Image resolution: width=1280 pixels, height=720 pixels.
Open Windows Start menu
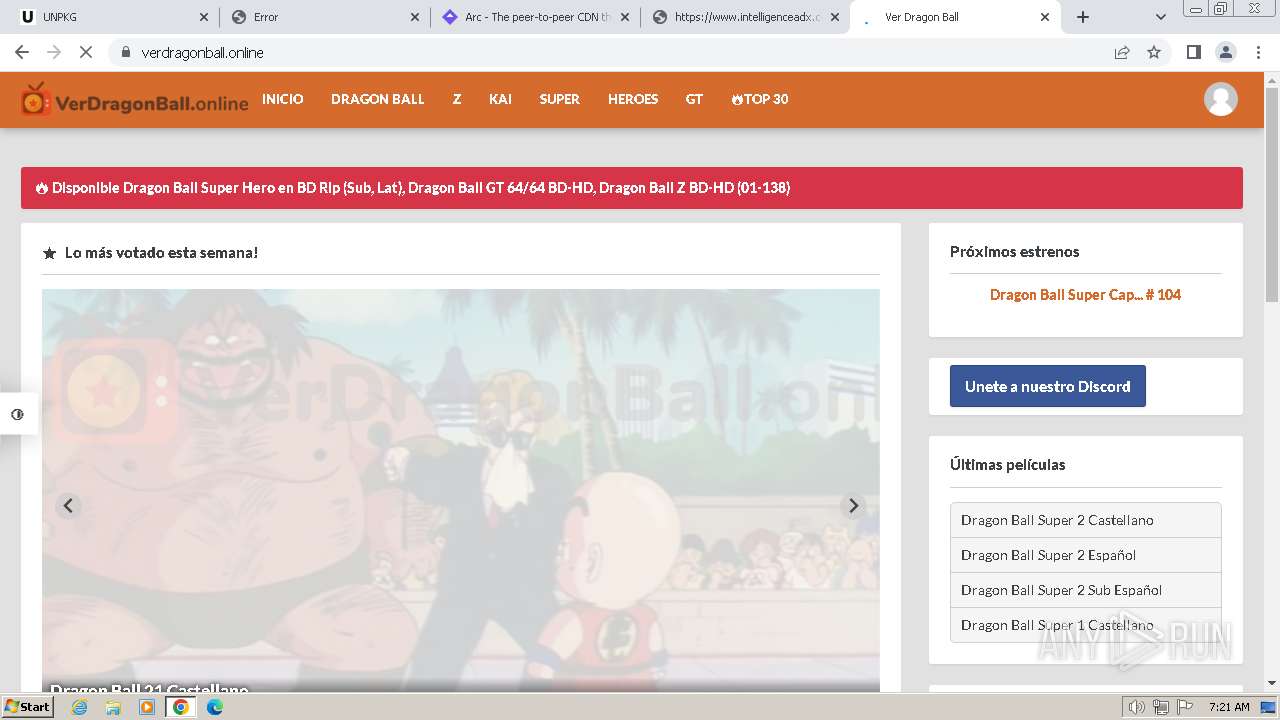[28, 707]
